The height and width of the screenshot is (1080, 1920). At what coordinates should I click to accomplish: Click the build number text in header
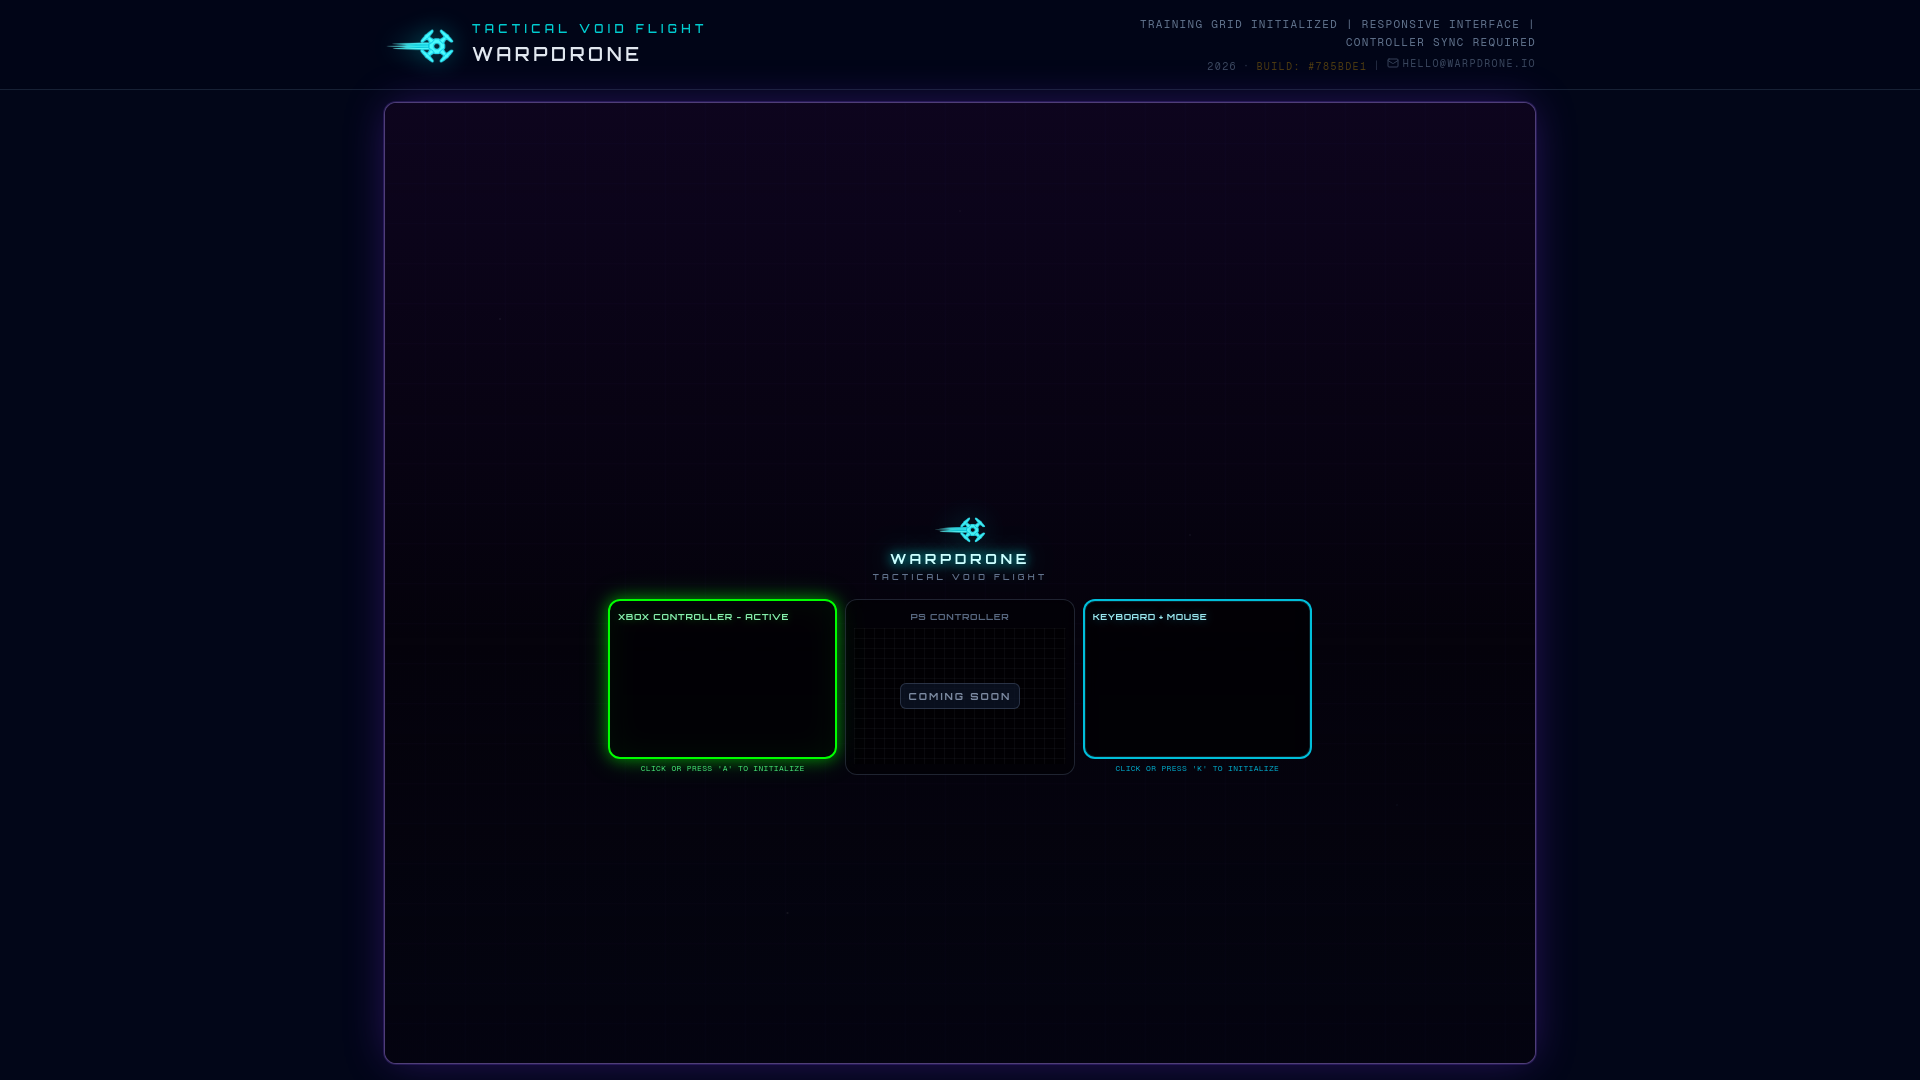click(1311, 67)
